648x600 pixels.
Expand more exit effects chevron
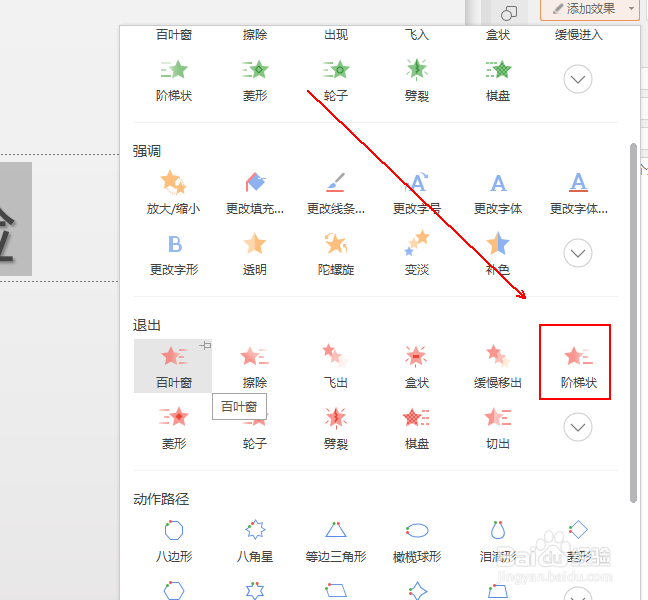point(578,427)
